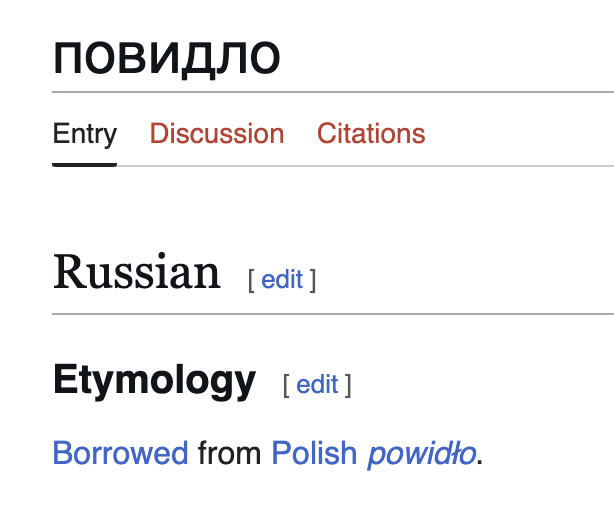This screenshot has width=614, height=528.
Task: Select the Entry tab
Action: pos(84,134)
